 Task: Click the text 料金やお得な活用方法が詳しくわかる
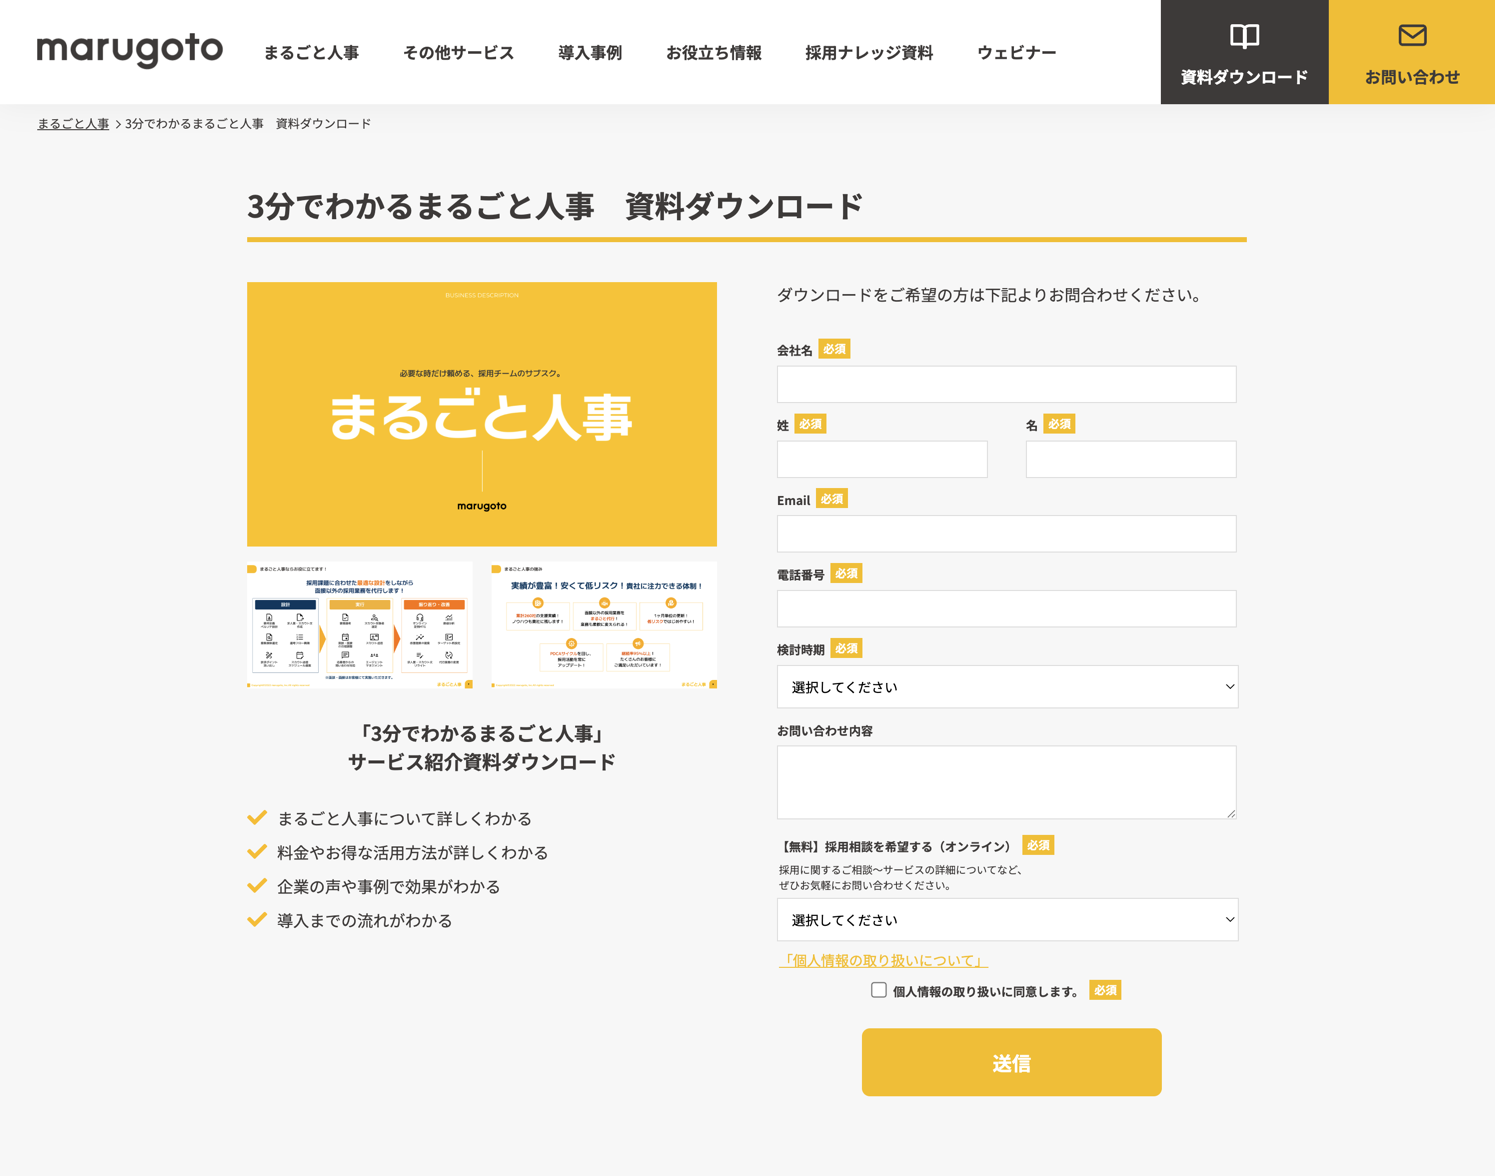(x=413, y=853)
